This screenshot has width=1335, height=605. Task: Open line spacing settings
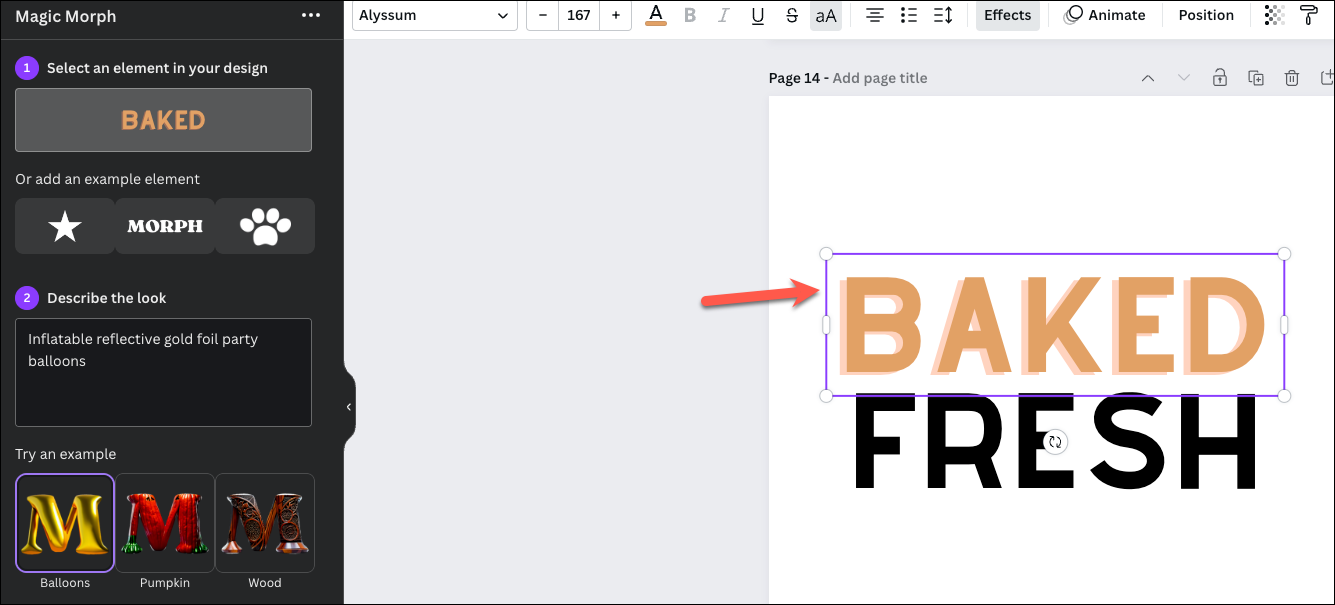click(x=943, y=15)
